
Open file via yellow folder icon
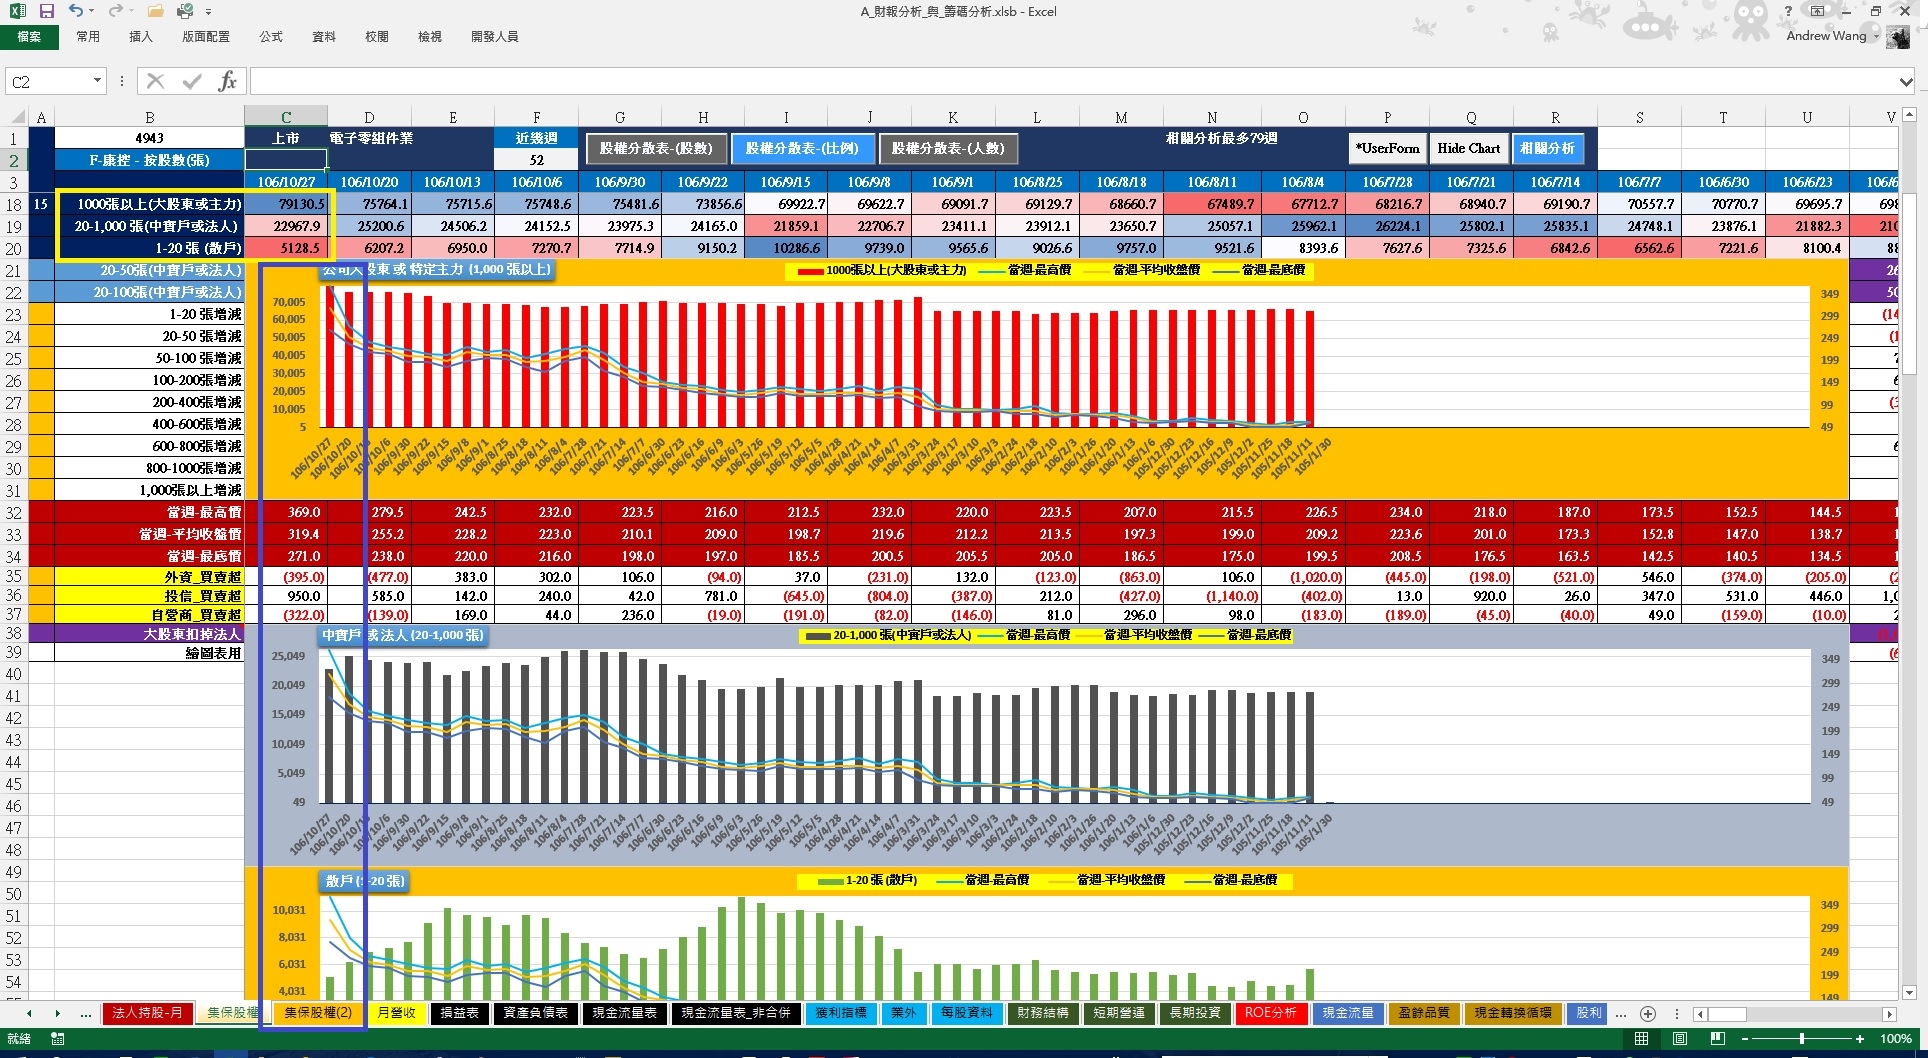[x=155, y=11]
